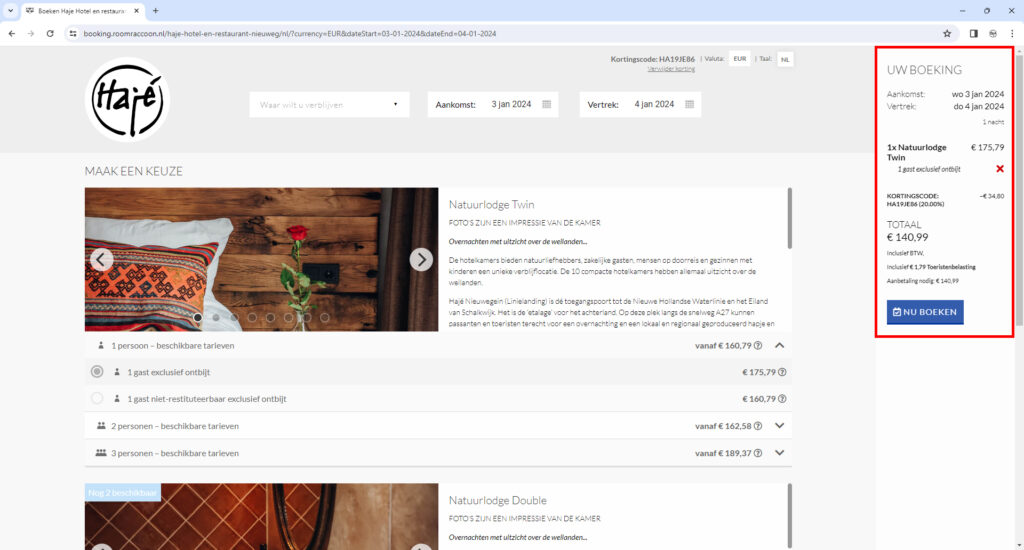The width and height of the screenshot is (1024, 550).
Task: Switch to the Boeken Hajé Hotel browser tab
Action: pos(85,10)
